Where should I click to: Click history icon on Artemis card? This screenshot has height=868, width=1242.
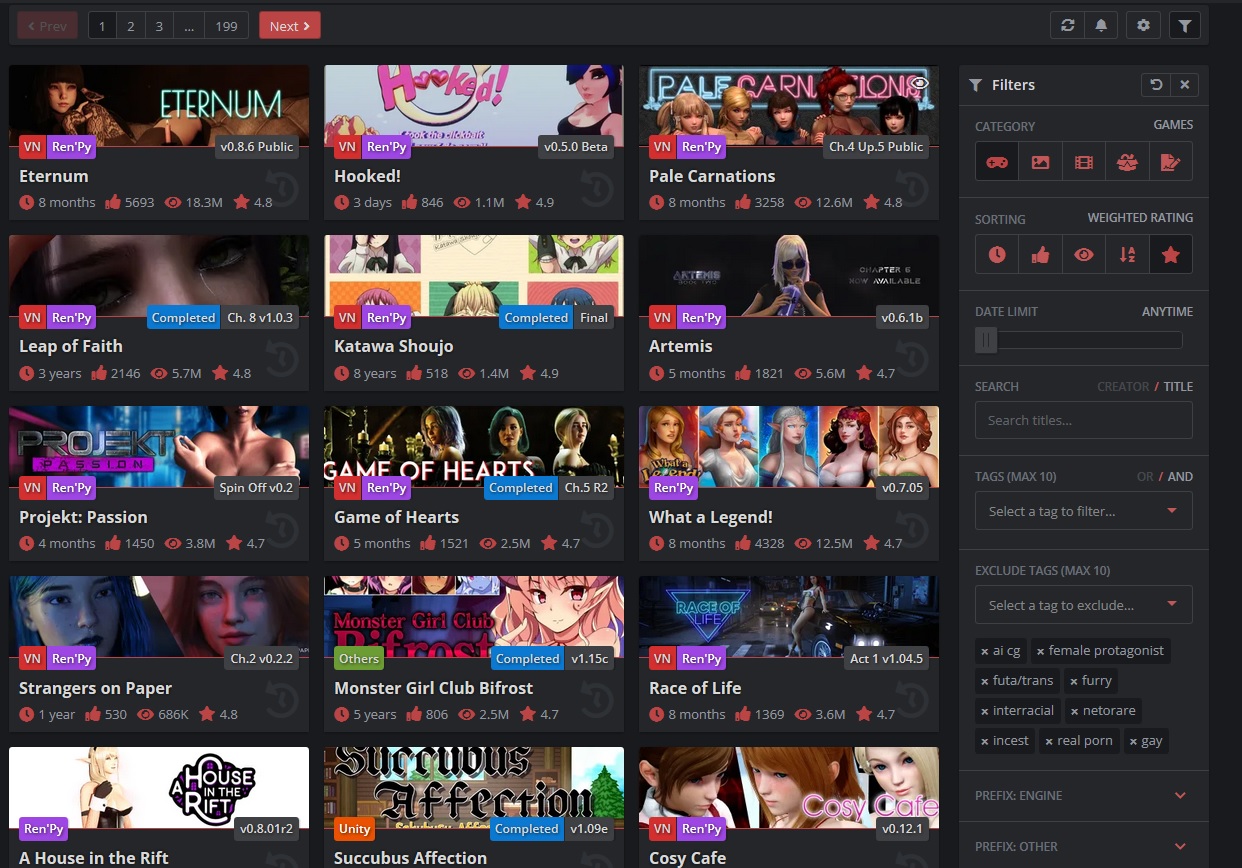point(913,358)
